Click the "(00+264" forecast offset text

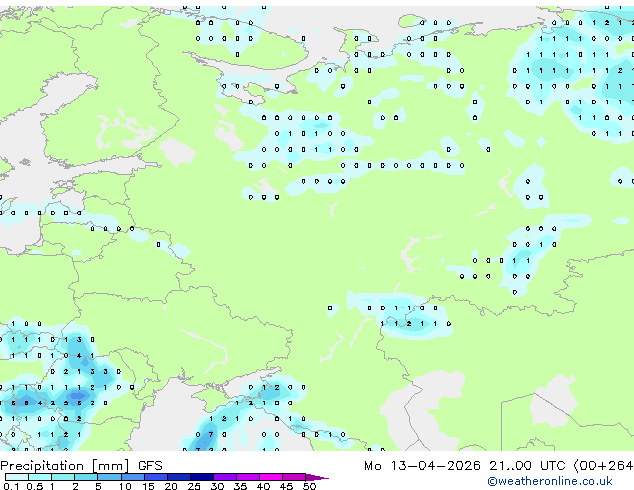(603, 466)
